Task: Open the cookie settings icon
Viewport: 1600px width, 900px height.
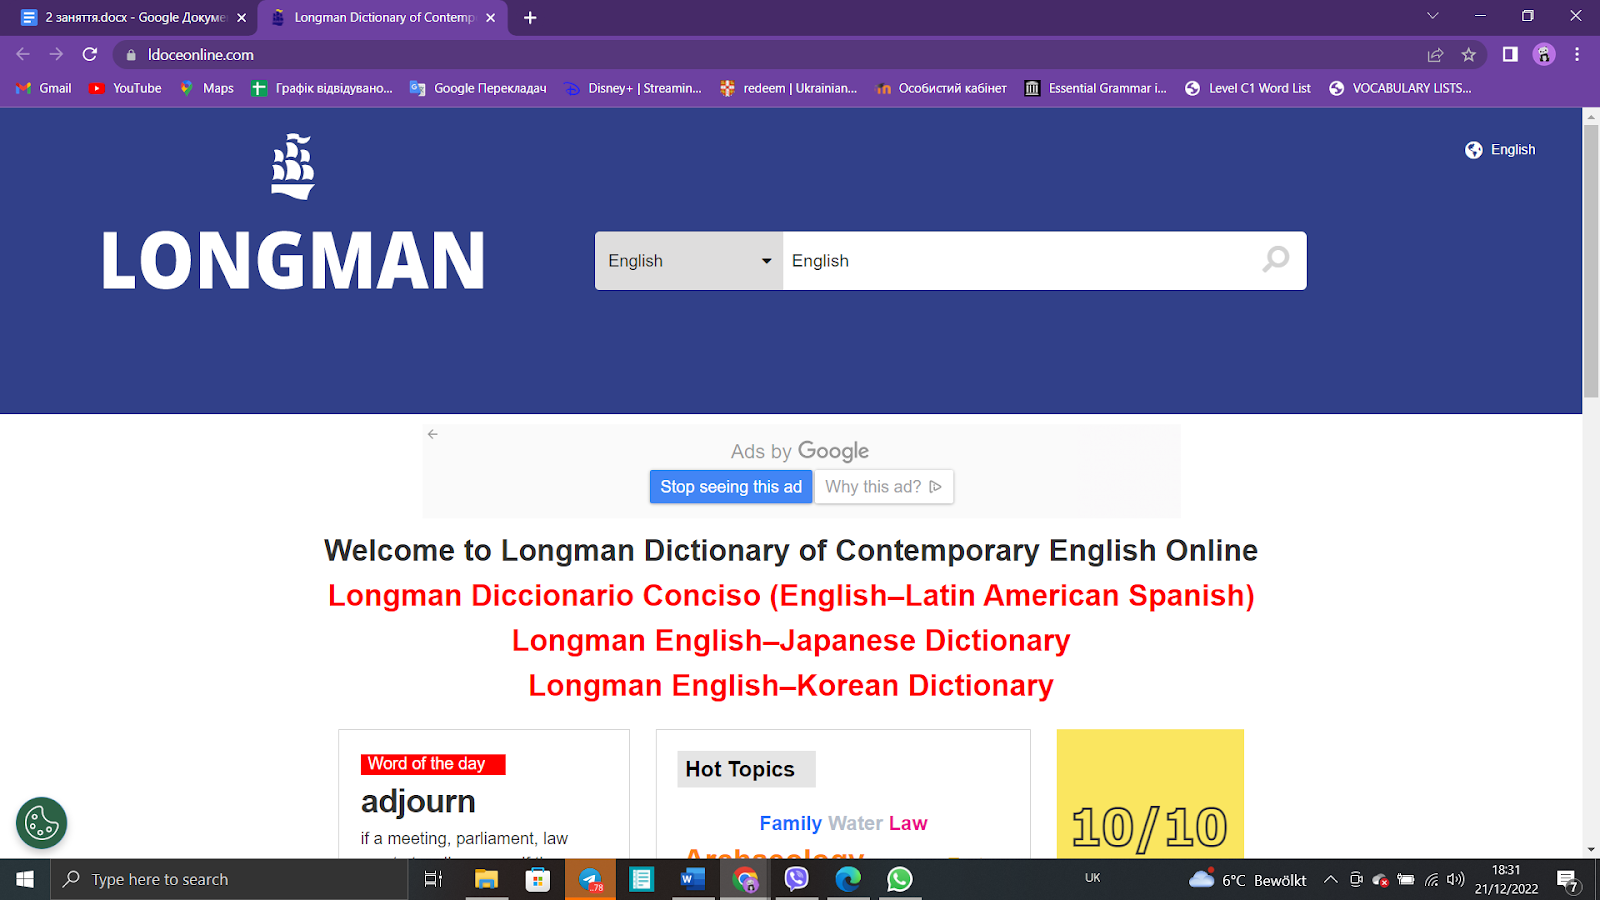Action: [x=41, y=823]
